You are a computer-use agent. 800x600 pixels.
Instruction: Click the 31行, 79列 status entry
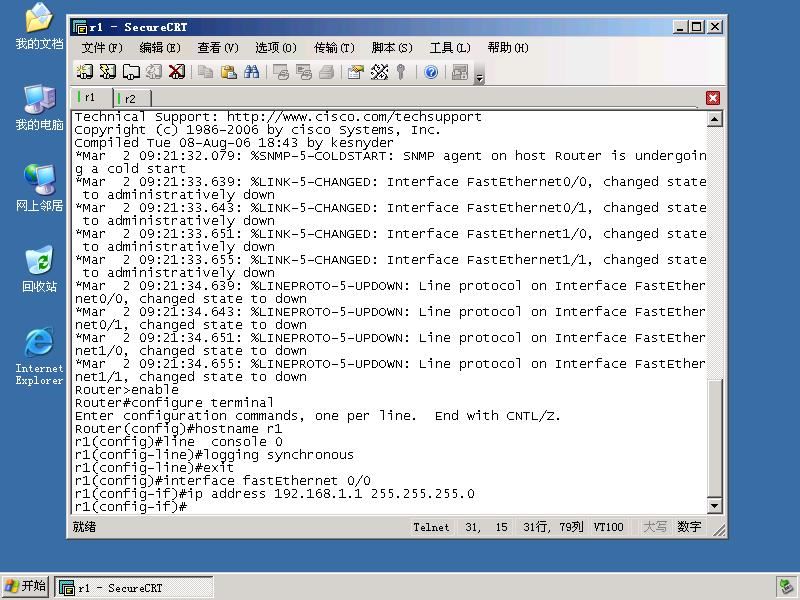553,527
